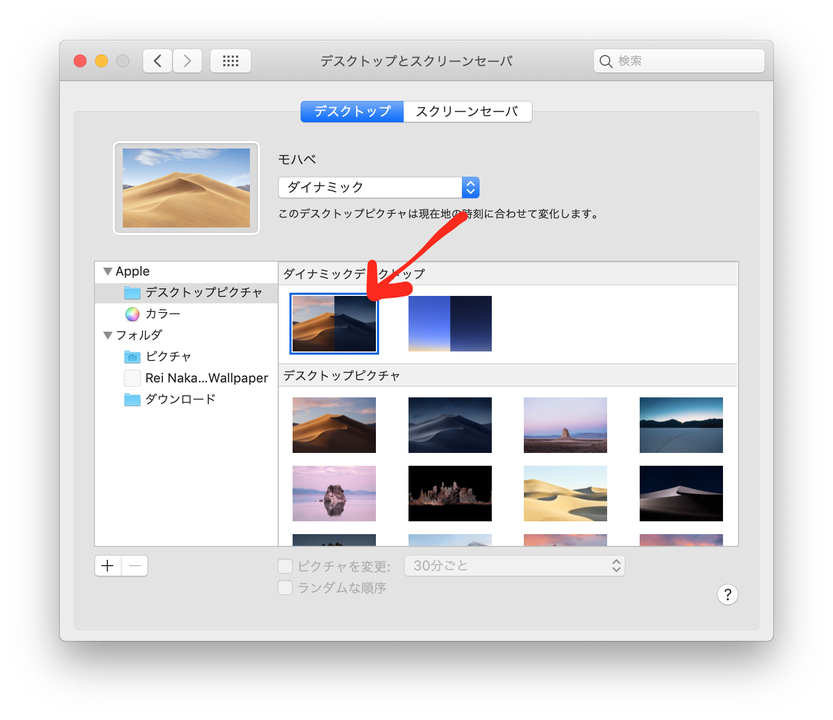Viewport: 833px width, 720px height.
Task: Minimize the window with the yellow button
Action: (x=101, y=61)
